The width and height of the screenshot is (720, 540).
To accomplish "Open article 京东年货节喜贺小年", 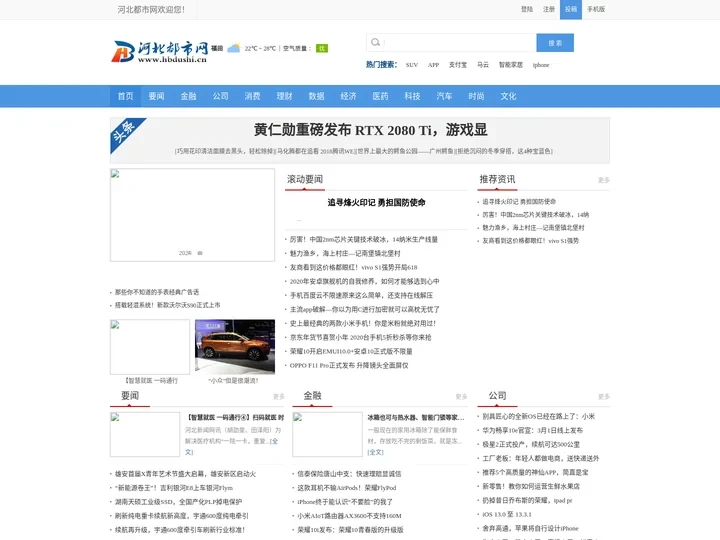I will [x=360, y=338].
